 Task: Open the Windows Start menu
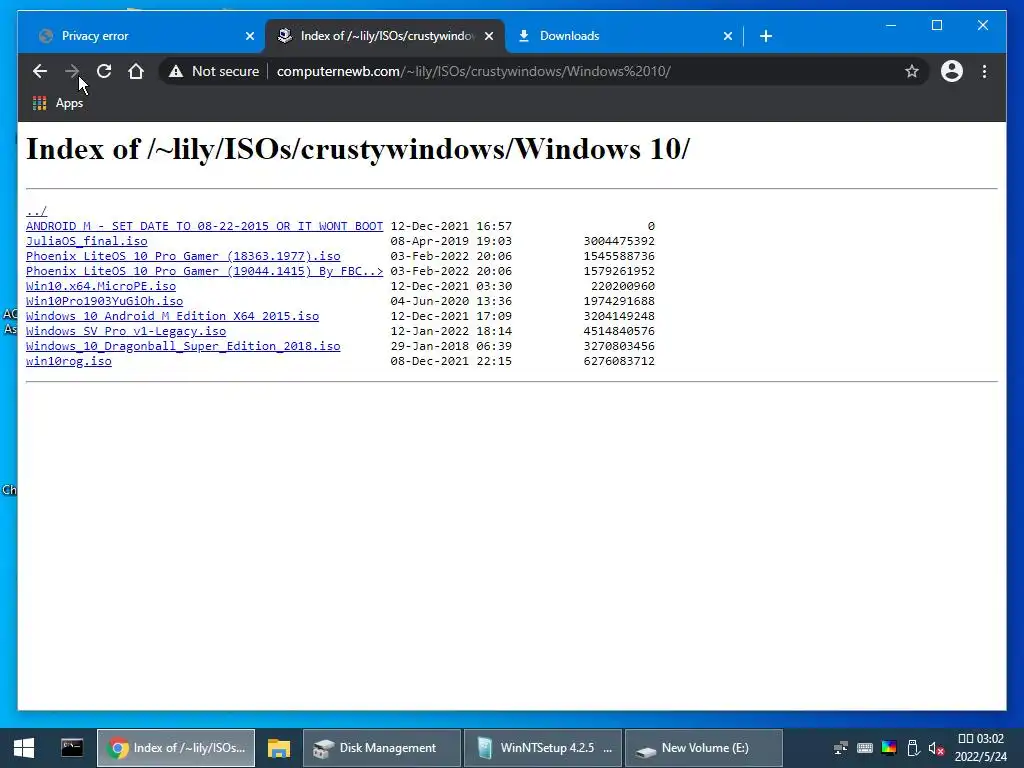point(24,748)
